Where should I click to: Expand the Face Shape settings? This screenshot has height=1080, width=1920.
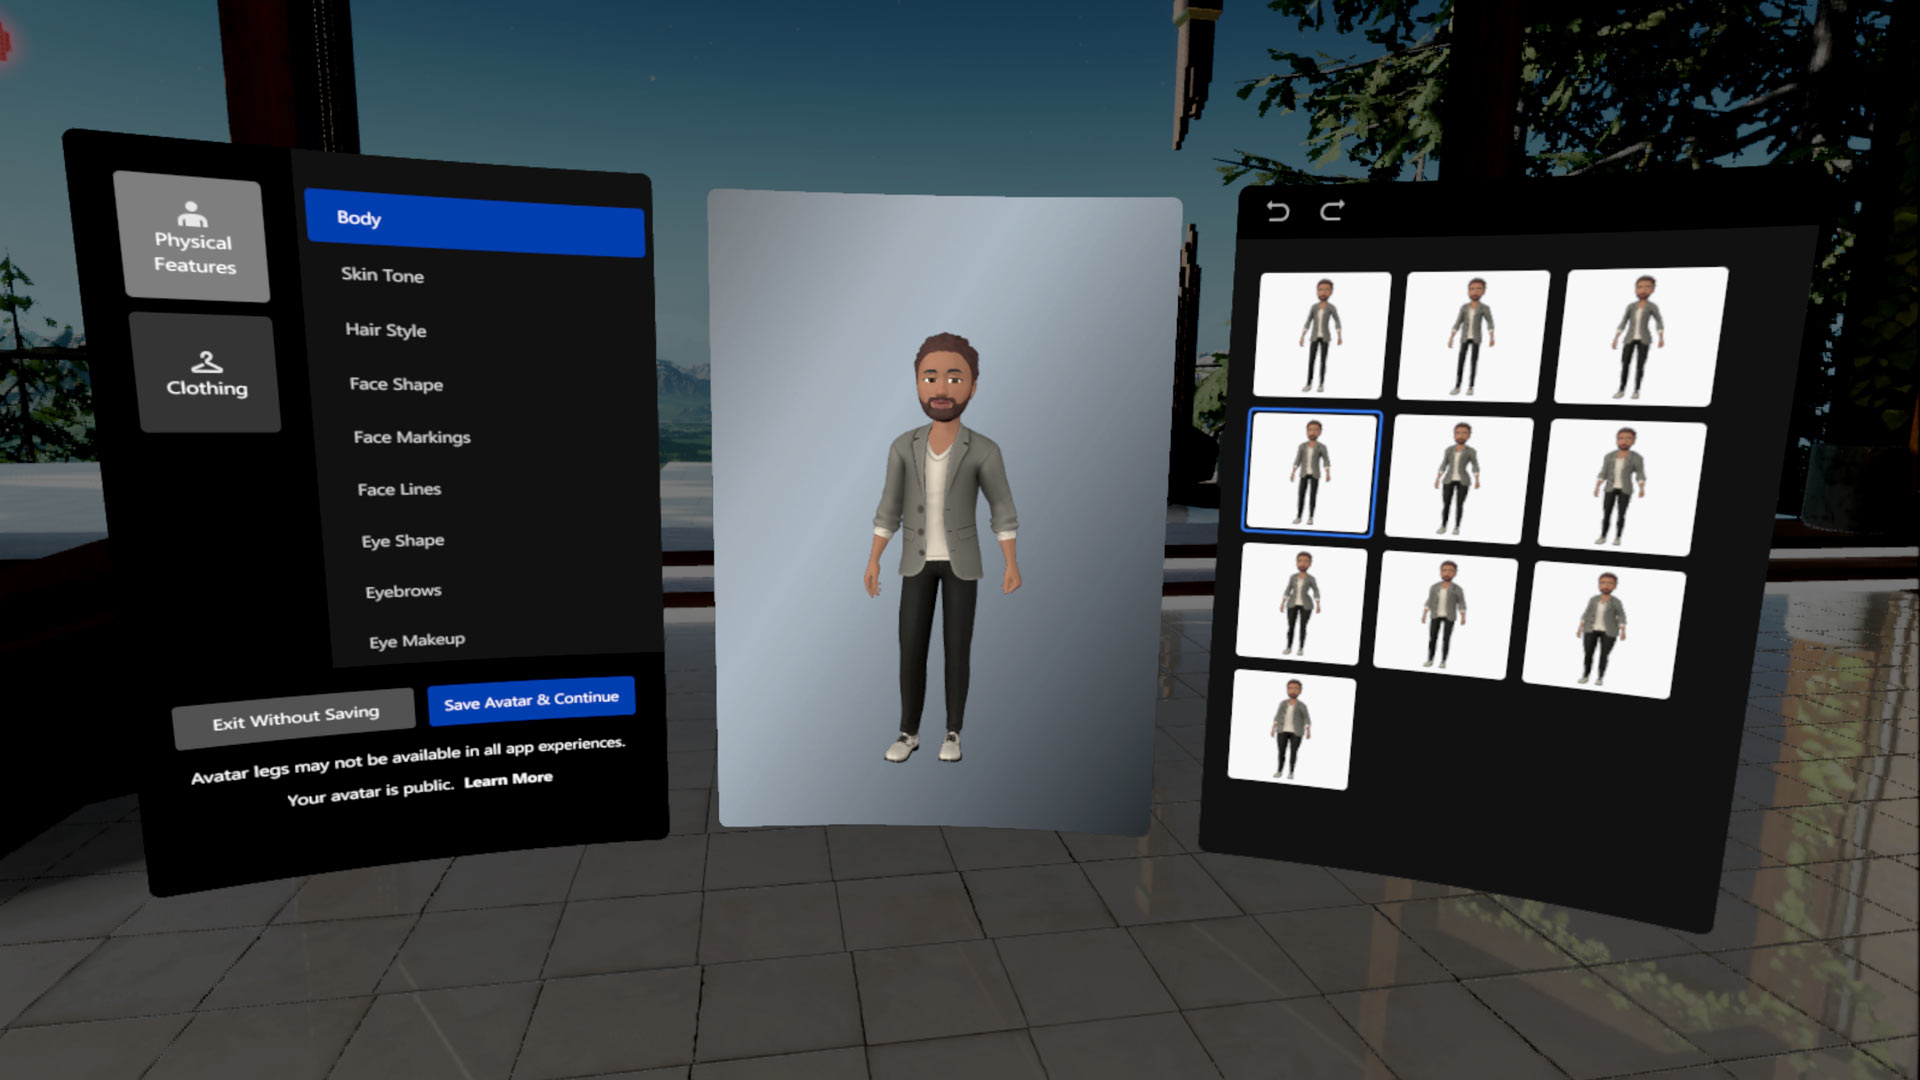(394, 382)
